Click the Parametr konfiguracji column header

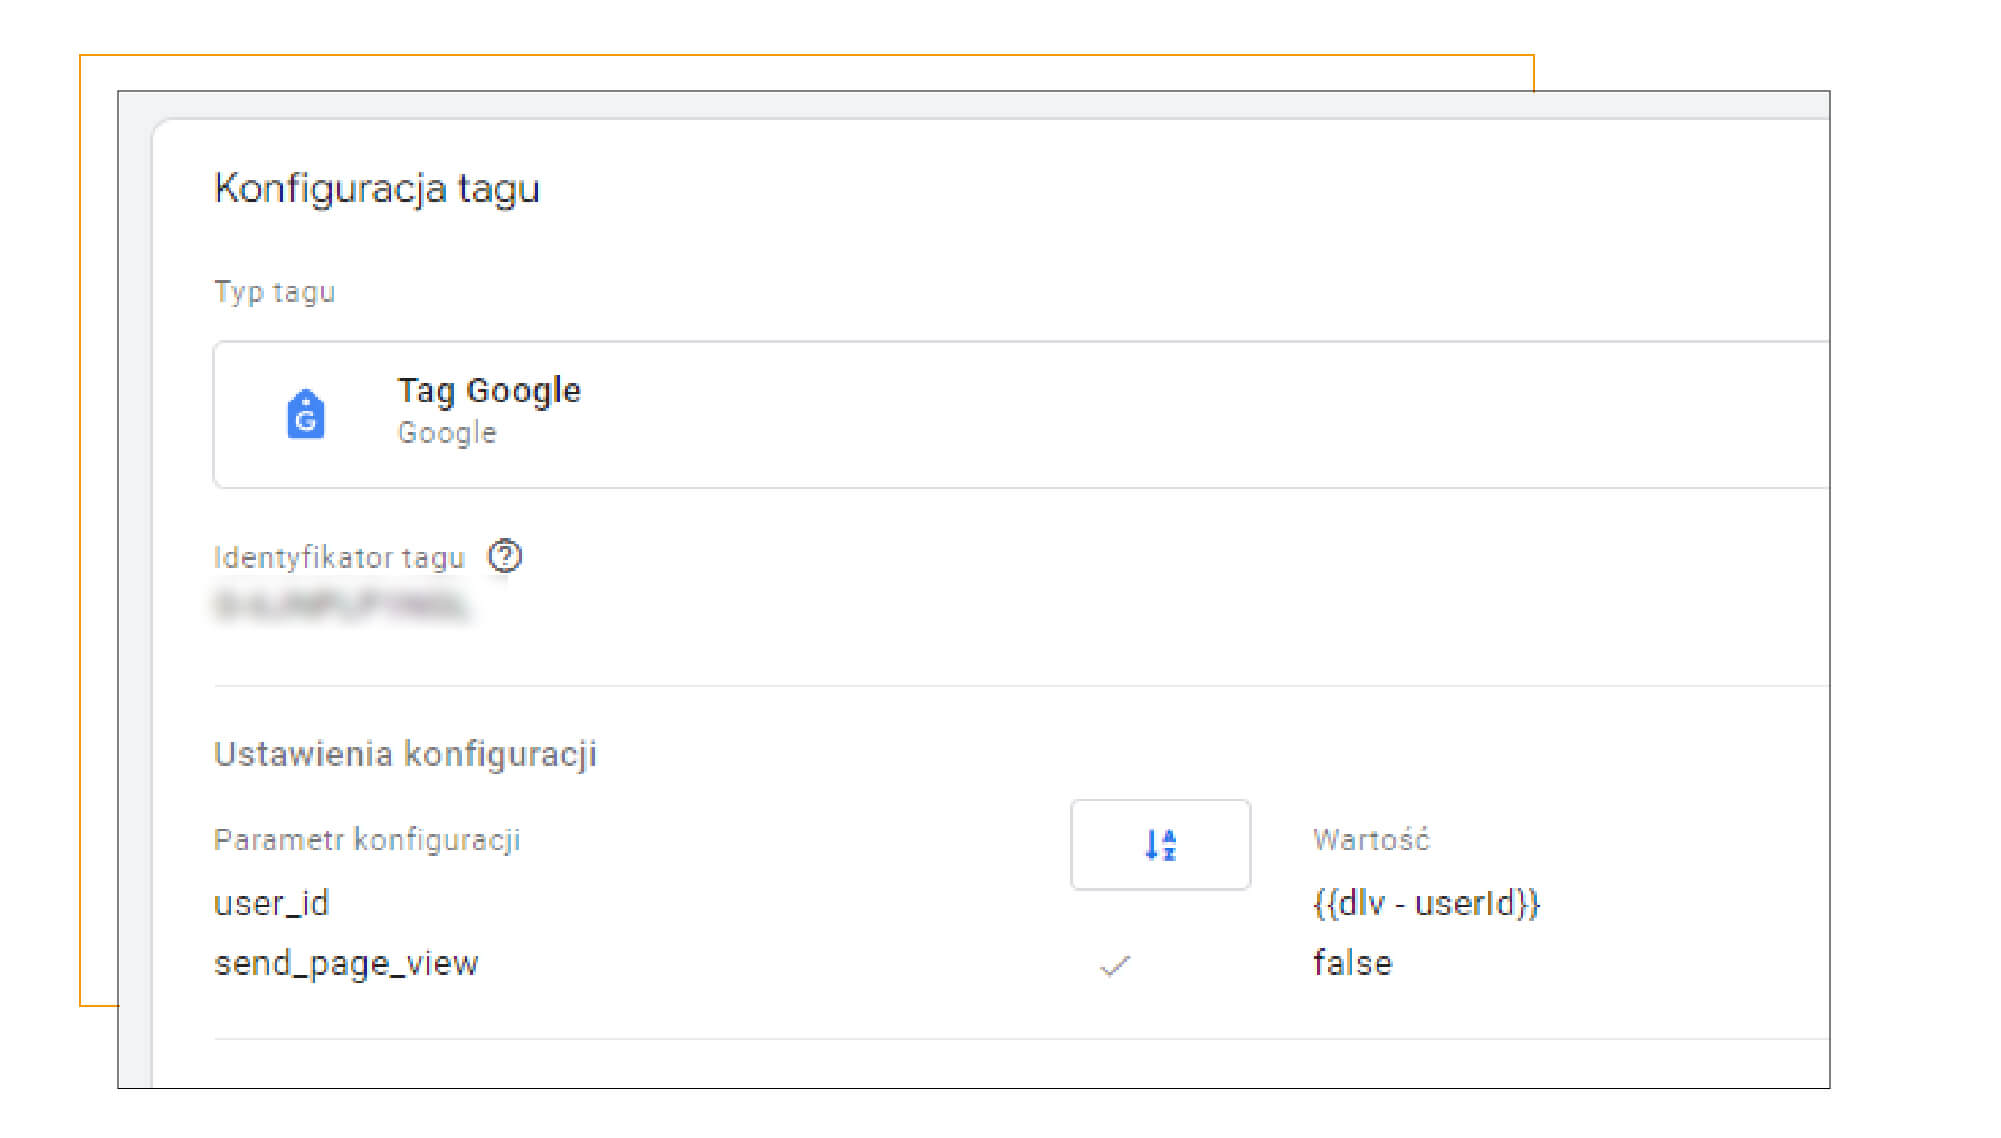367,840
